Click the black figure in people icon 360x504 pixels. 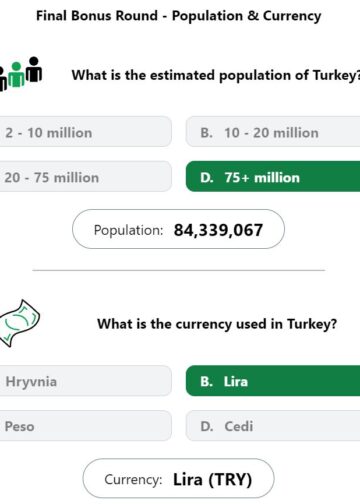coord(34,69)
